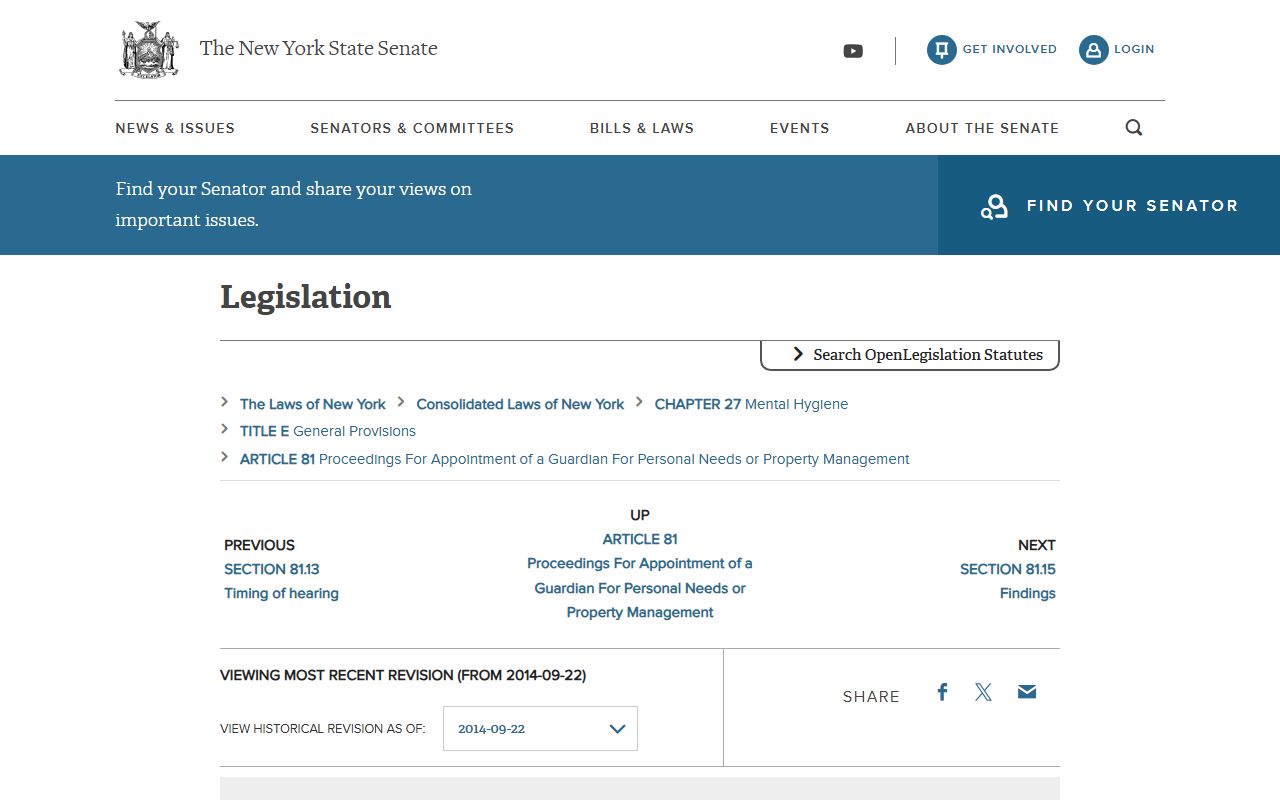Image resolution: width=1280 pixels, height=800 pixels.
Task: Click the Viewing Most Recent Revision text
Action: tap(403, 675)
